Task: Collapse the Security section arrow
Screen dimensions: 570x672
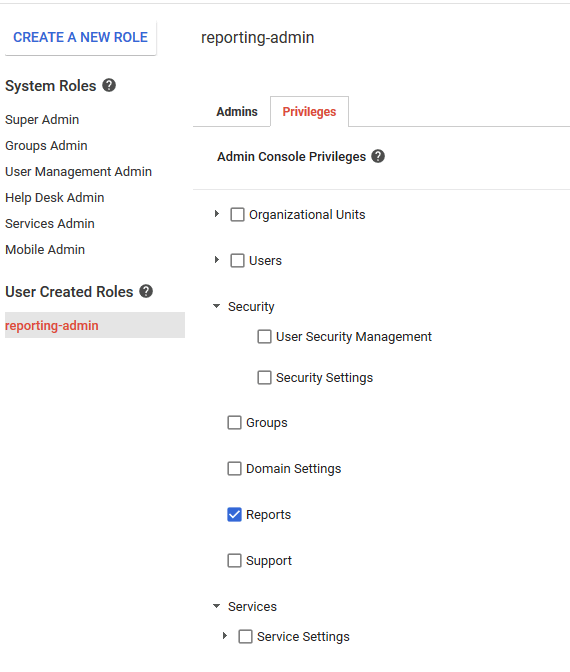Action: click(216, 306)
